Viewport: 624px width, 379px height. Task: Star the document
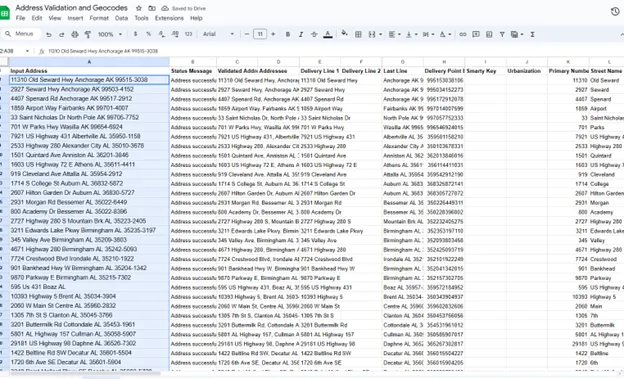coord(139,8)
